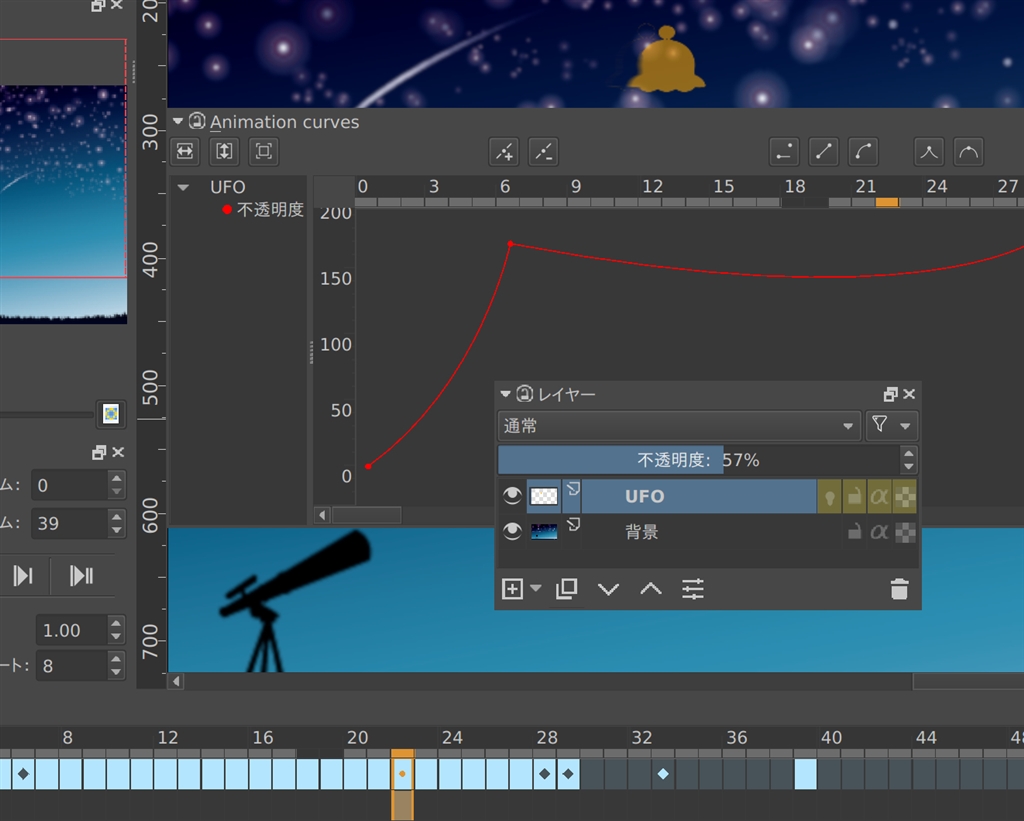Fit curves horizontally in Animation curves
Image resolution: width=1024 pixels, height=821 pixels.
(185, 152)
